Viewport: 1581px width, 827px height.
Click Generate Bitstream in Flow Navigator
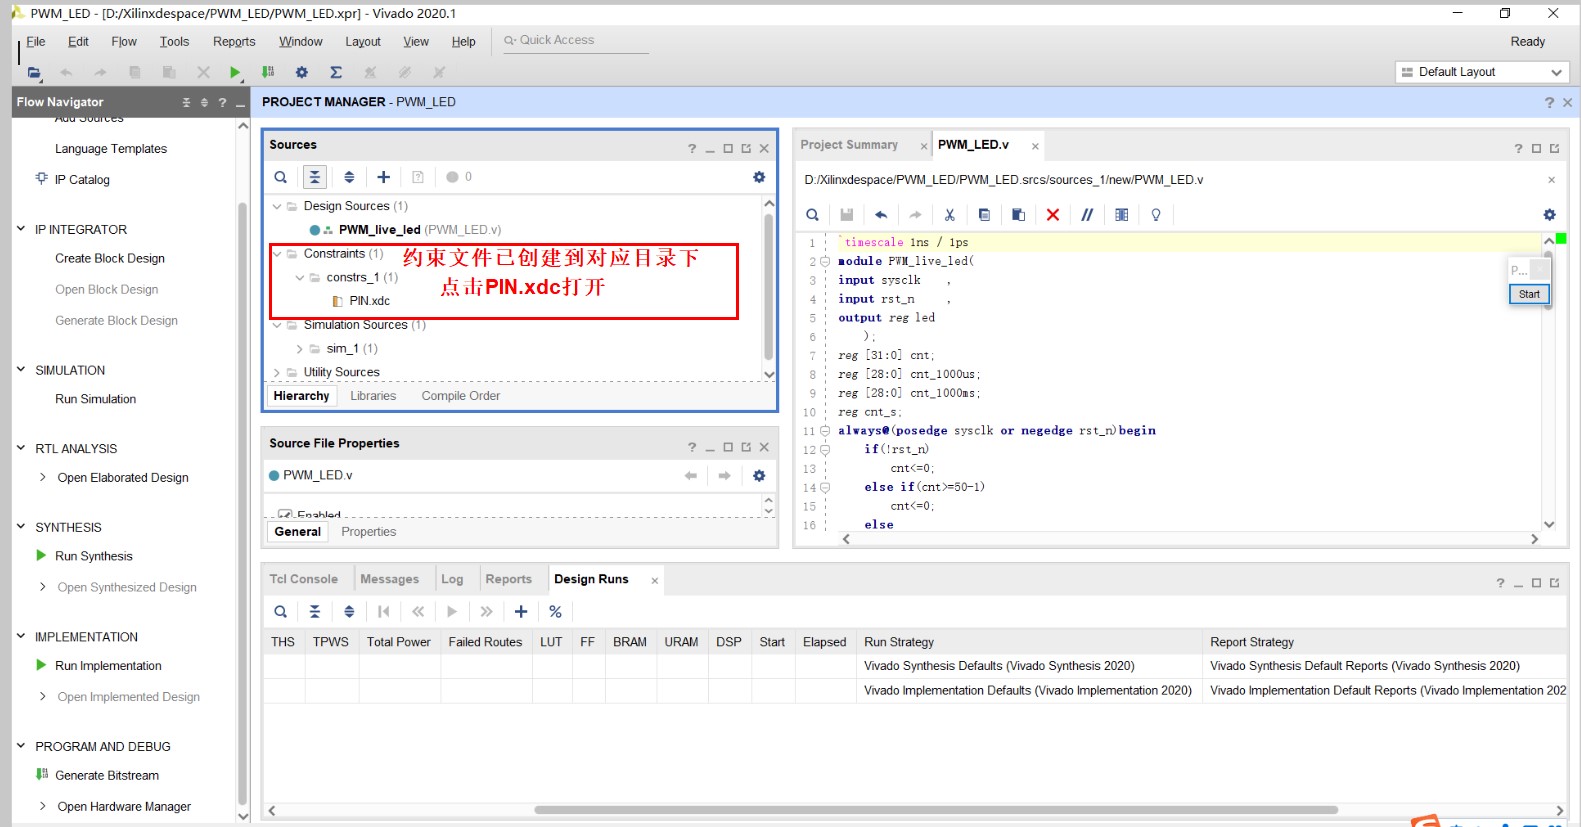pyautogui.click(x=106, y=776)
